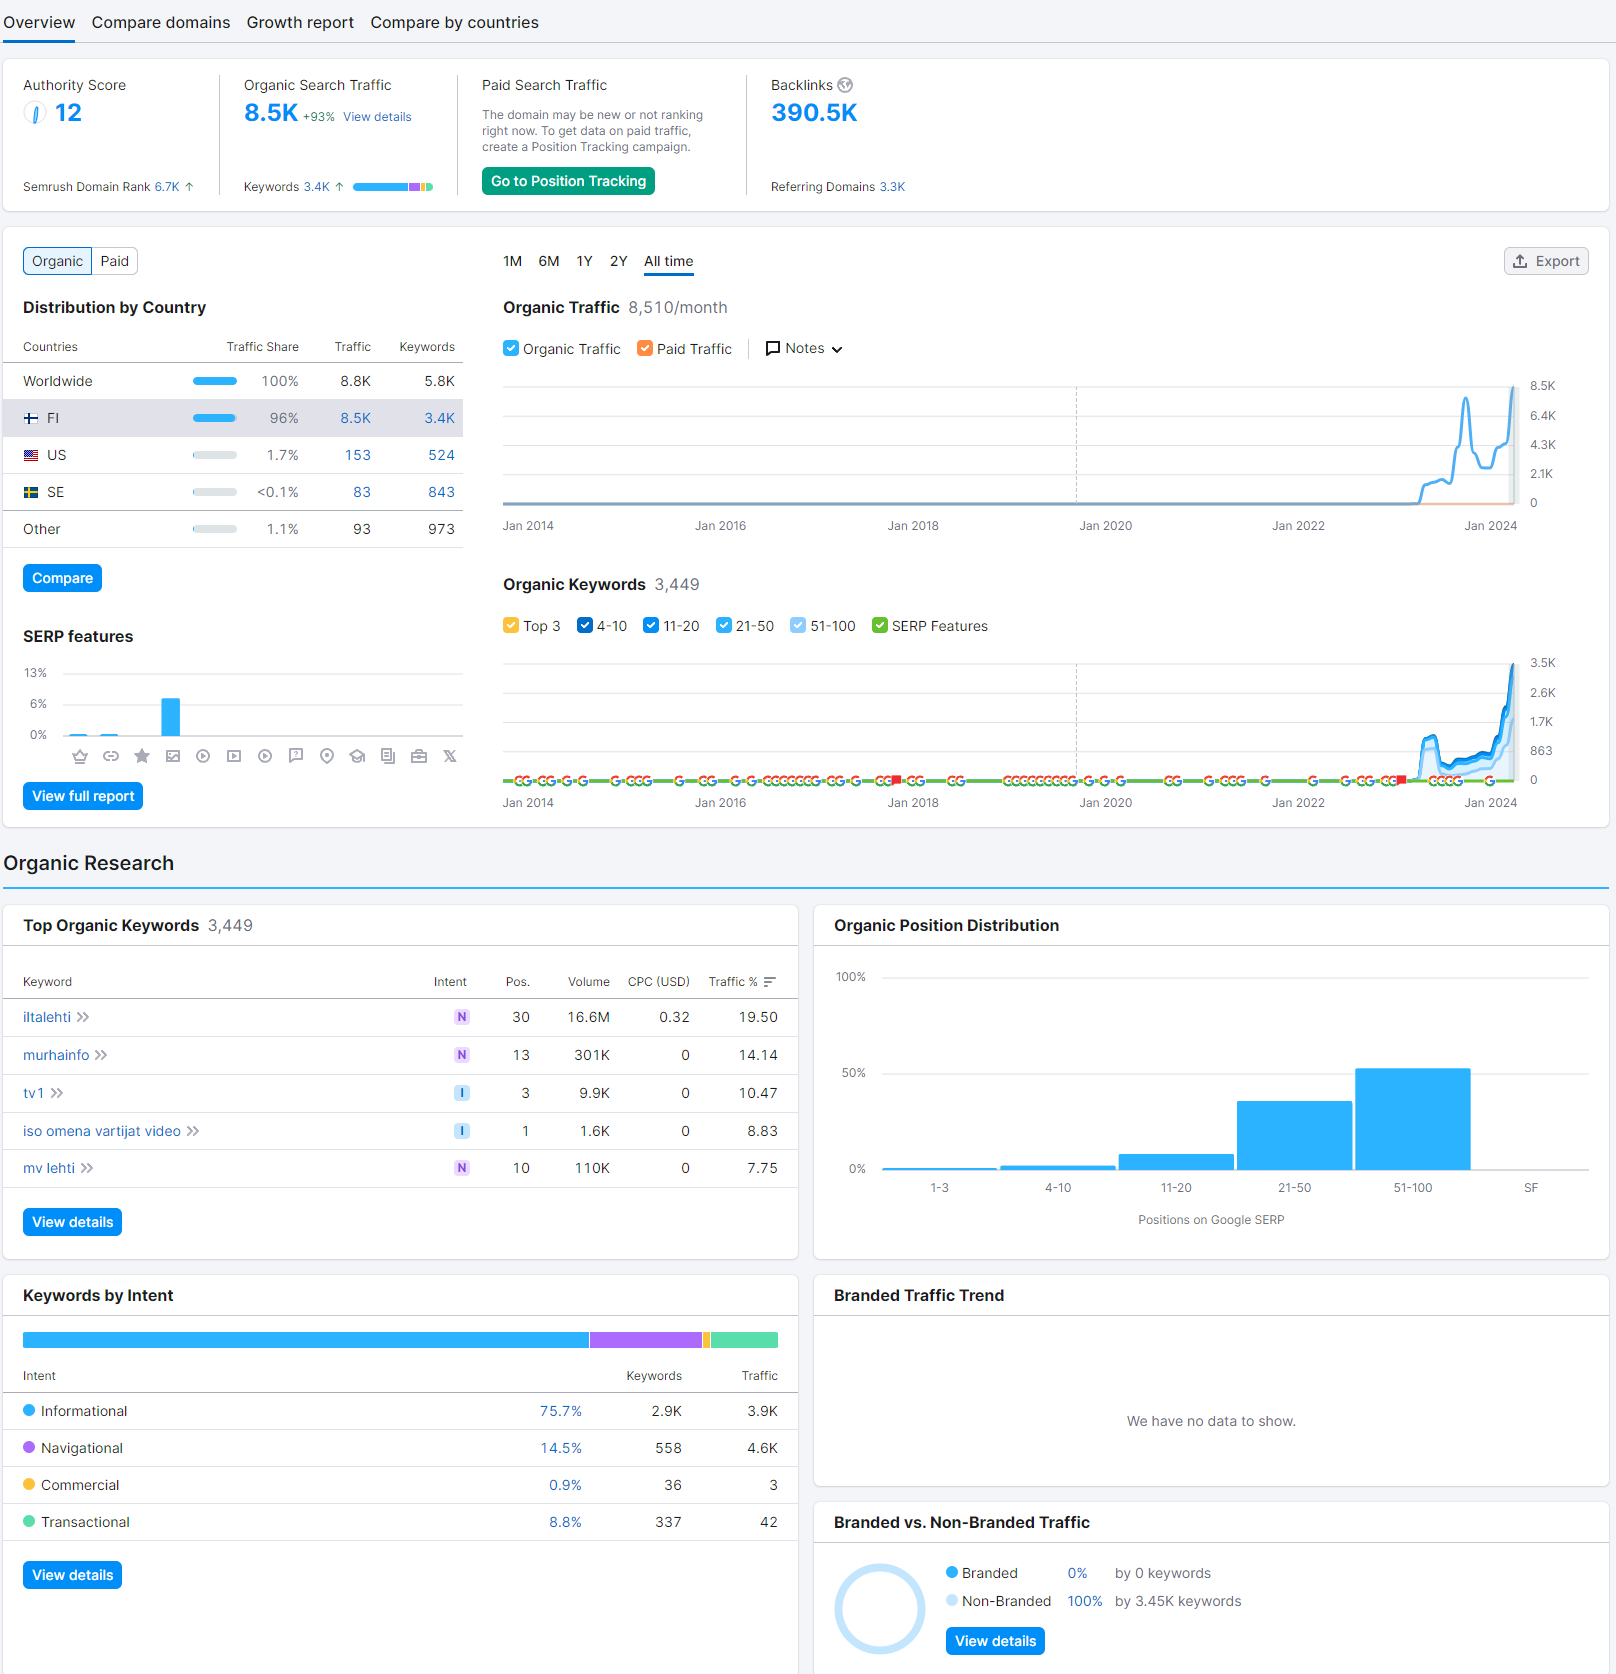
Task: Click the image pack SERP feature icon
Action: tap(173, 756)
